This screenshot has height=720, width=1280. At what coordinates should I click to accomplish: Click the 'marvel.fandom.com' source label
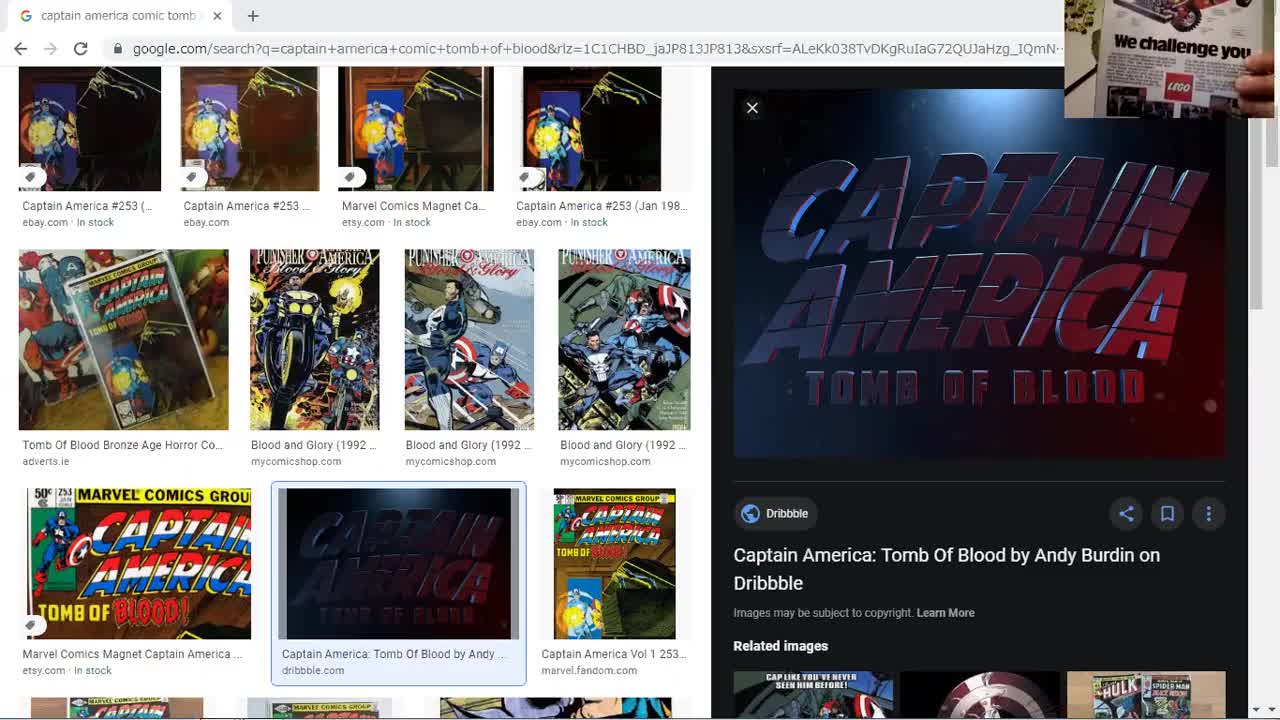[589, 671]
